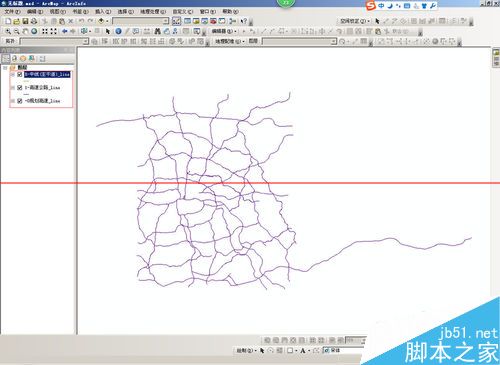
Task: Open the File (文件) menu
Action: click(x=12, y=11)
